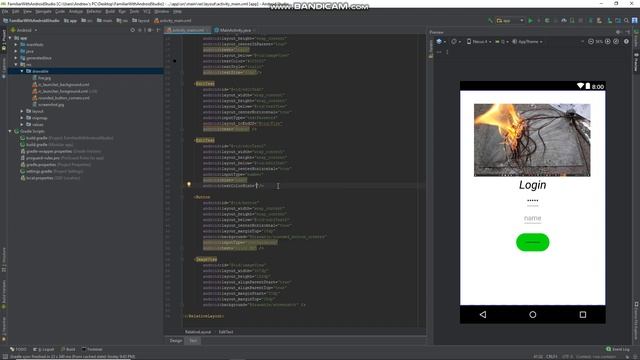Open the AppTheme dropdown in preview
The image size is (640, 360).
(527, 42)
